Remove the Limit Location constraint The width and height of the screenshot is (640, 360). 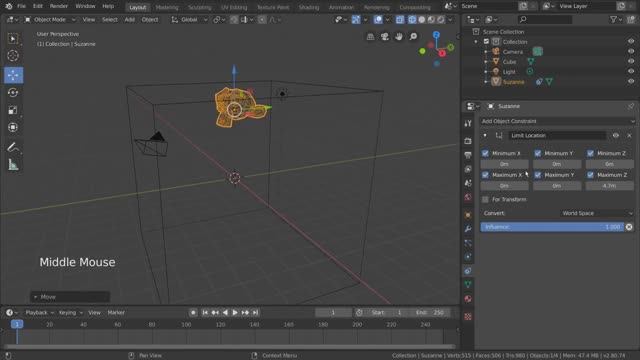[x=629, y=135]
